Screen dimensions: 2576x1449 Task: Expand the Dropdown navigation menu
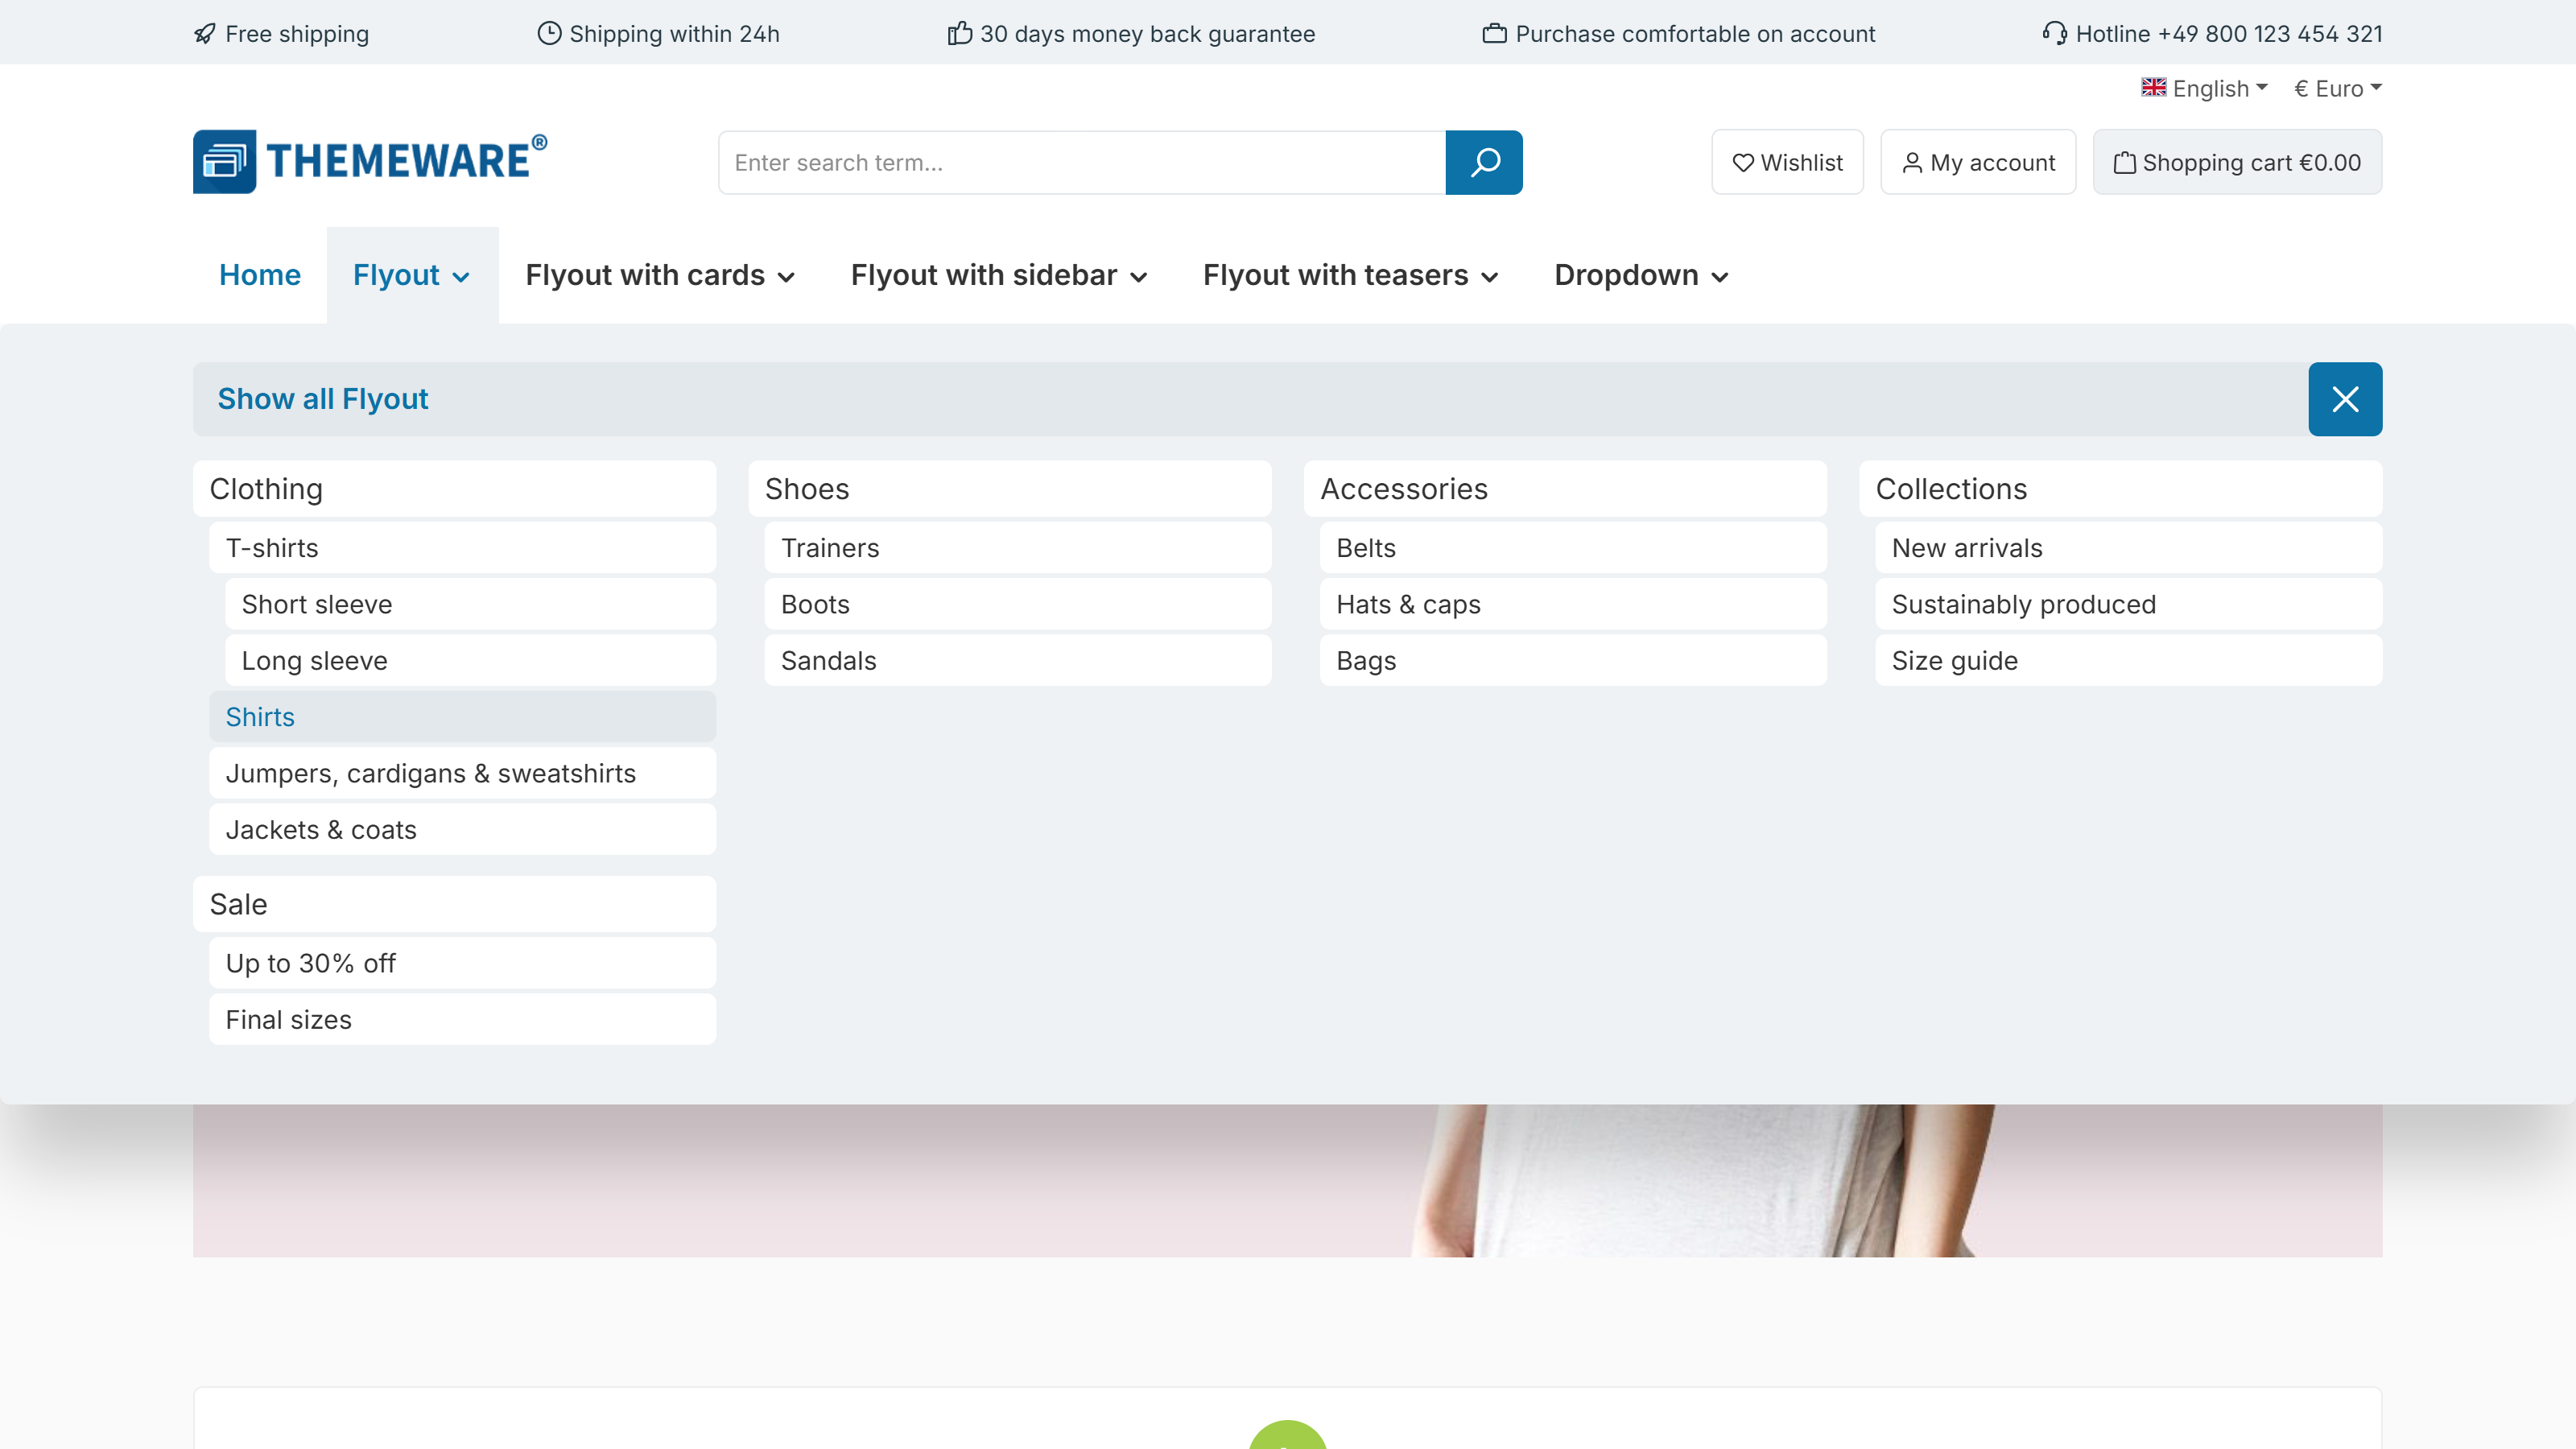[x=1641, y=275]
